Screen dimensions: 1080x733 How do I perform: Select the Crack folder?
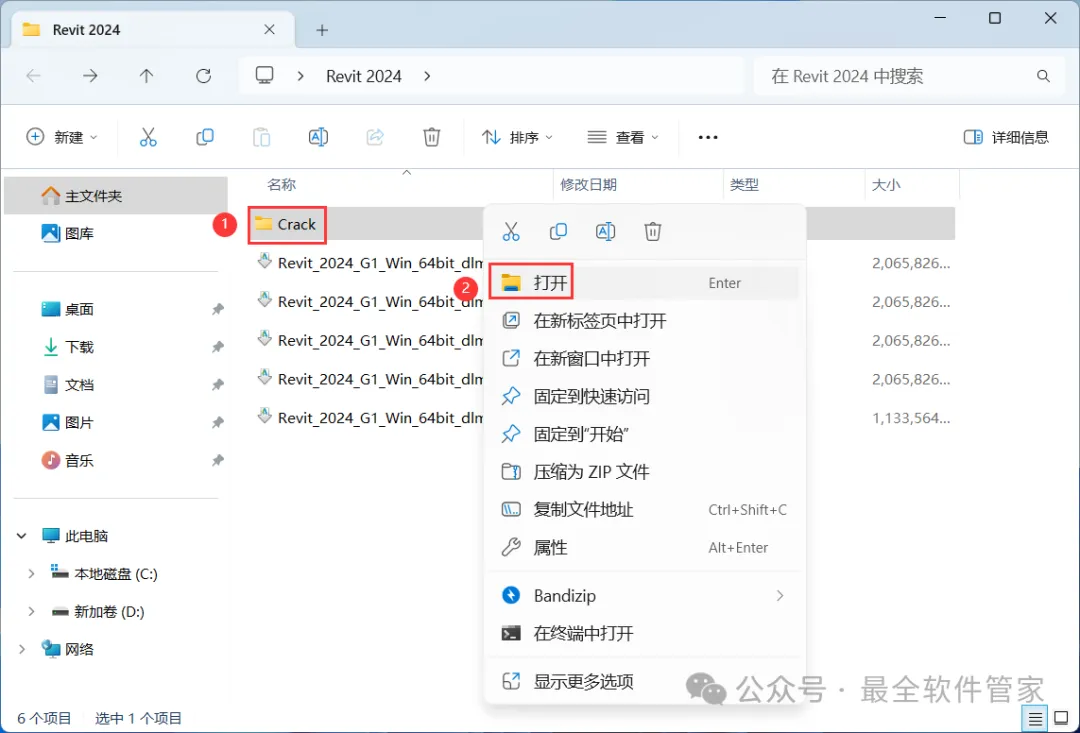click(x=287, y=225)
